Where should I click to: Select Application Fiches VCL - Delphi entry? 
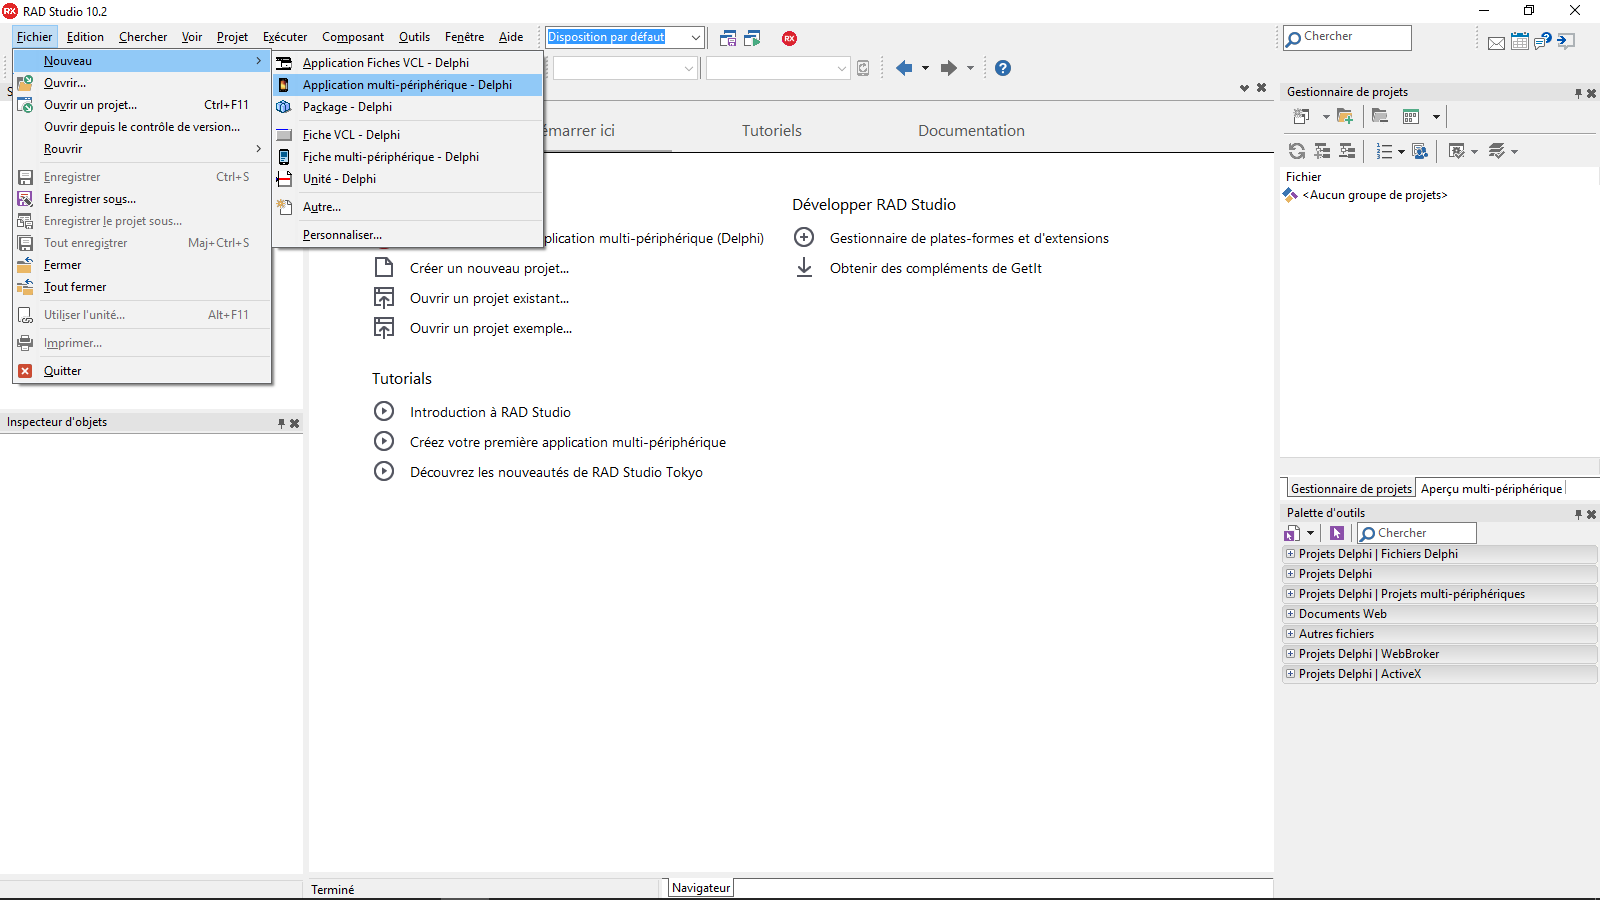(x=408, y=63)
